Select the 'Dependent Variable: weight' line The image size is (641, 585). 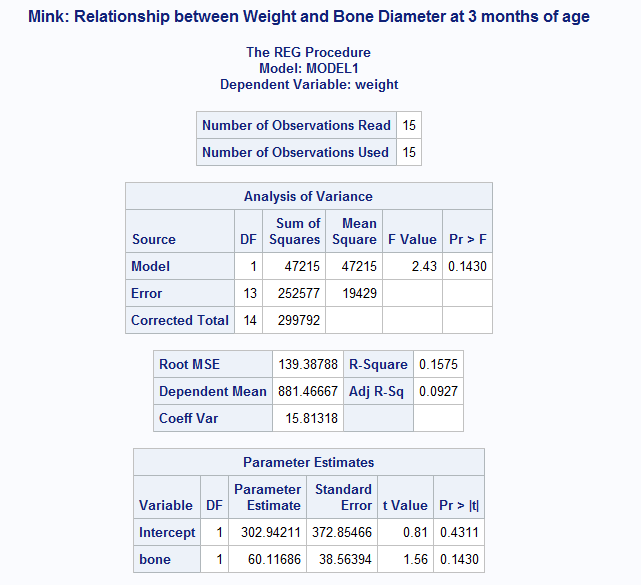(x=309, y=85)
